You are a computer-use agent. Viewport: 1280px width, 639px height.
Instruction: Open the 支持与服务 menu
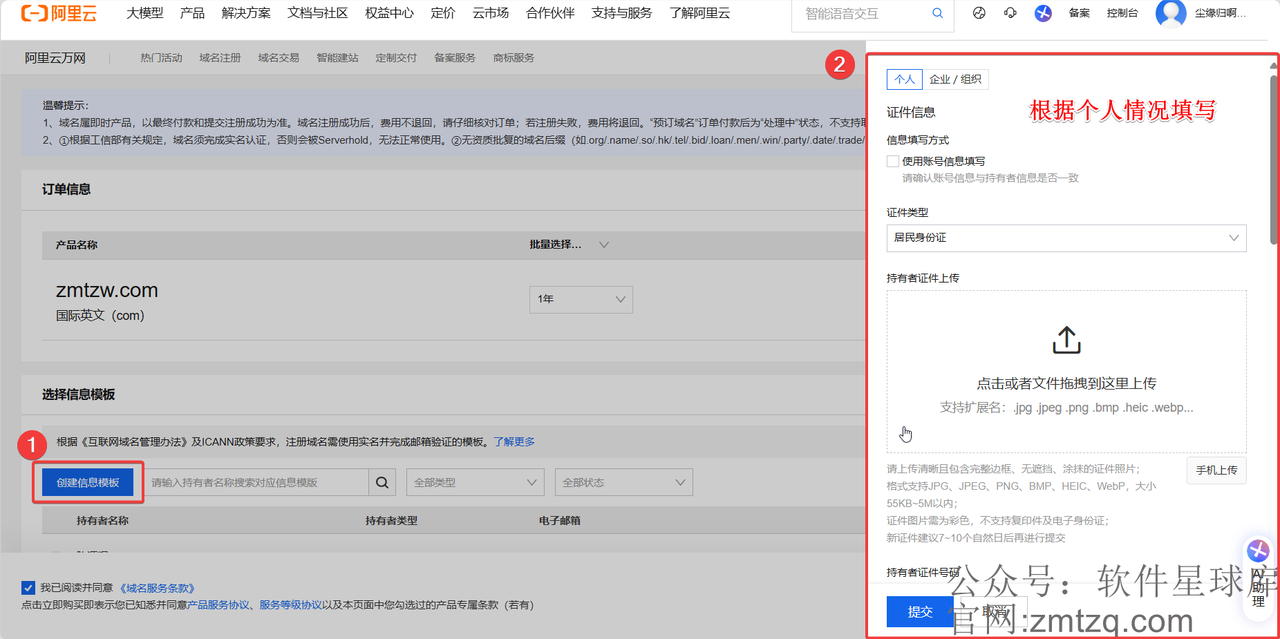(622, 13)
